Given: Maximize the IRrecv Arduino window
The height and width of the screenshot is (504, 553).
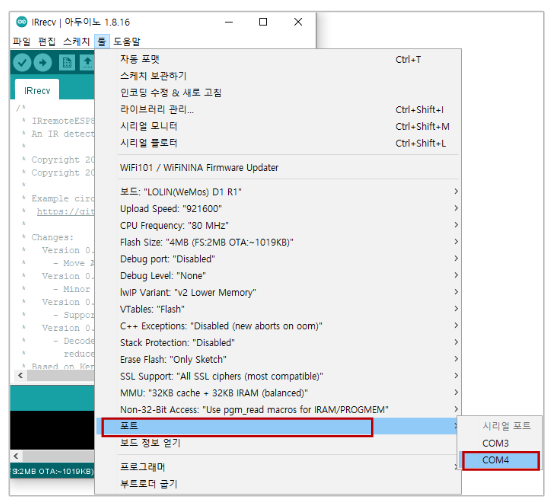Looking at the screenshot, I should 263,22.
